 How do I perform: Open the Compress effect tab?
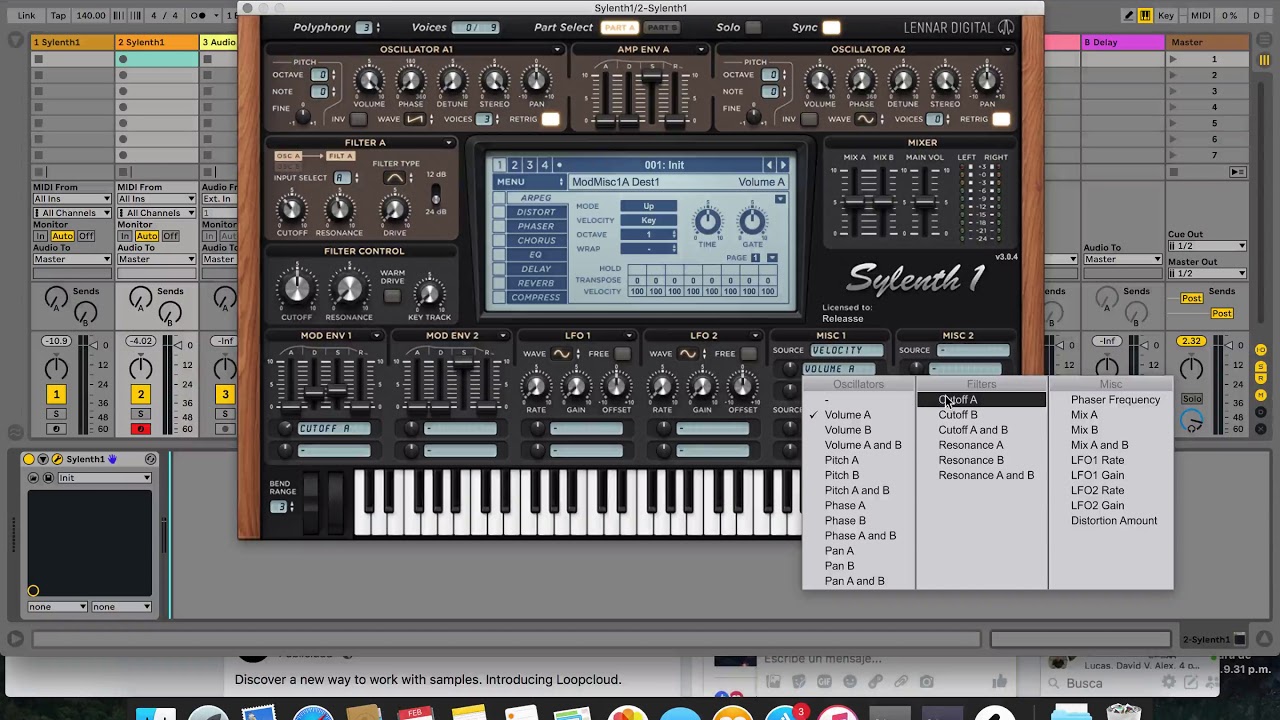click(536, 297)
